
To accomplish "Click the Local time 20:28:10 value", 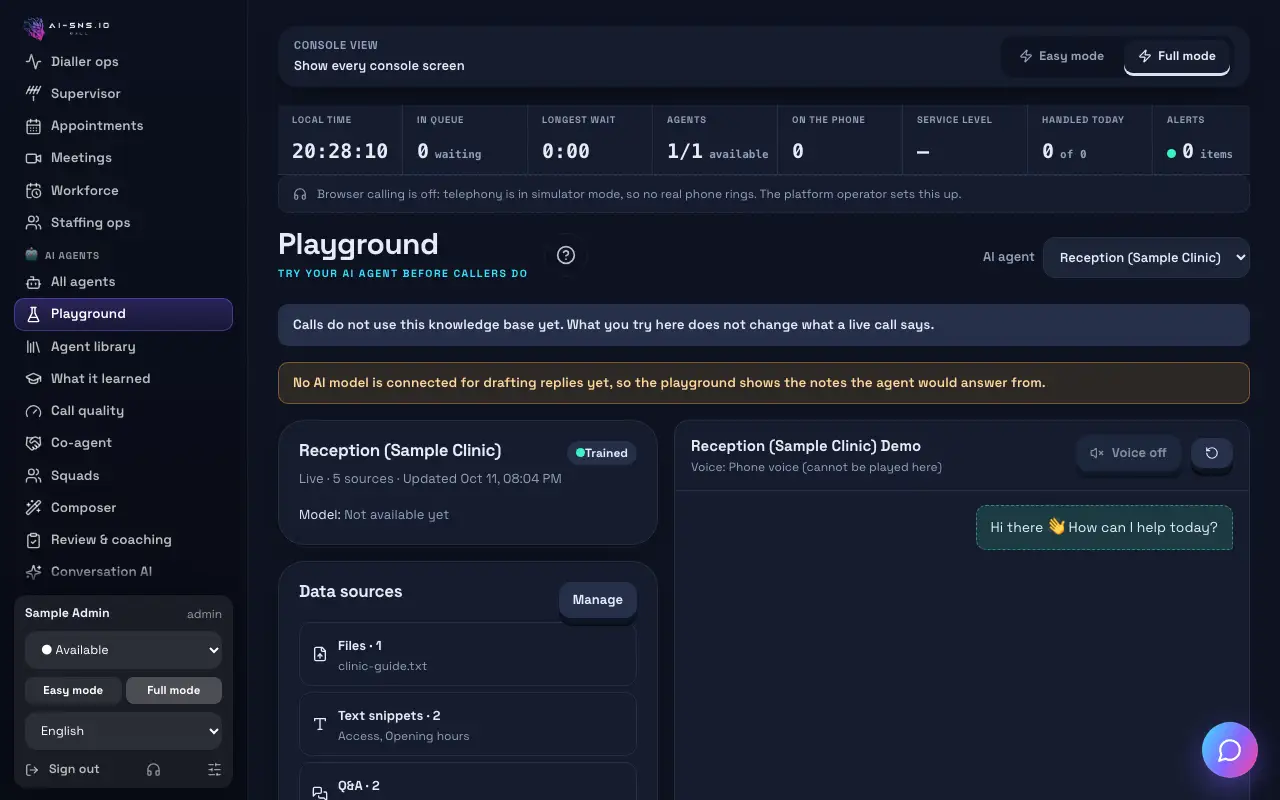I will coord(340,151).
